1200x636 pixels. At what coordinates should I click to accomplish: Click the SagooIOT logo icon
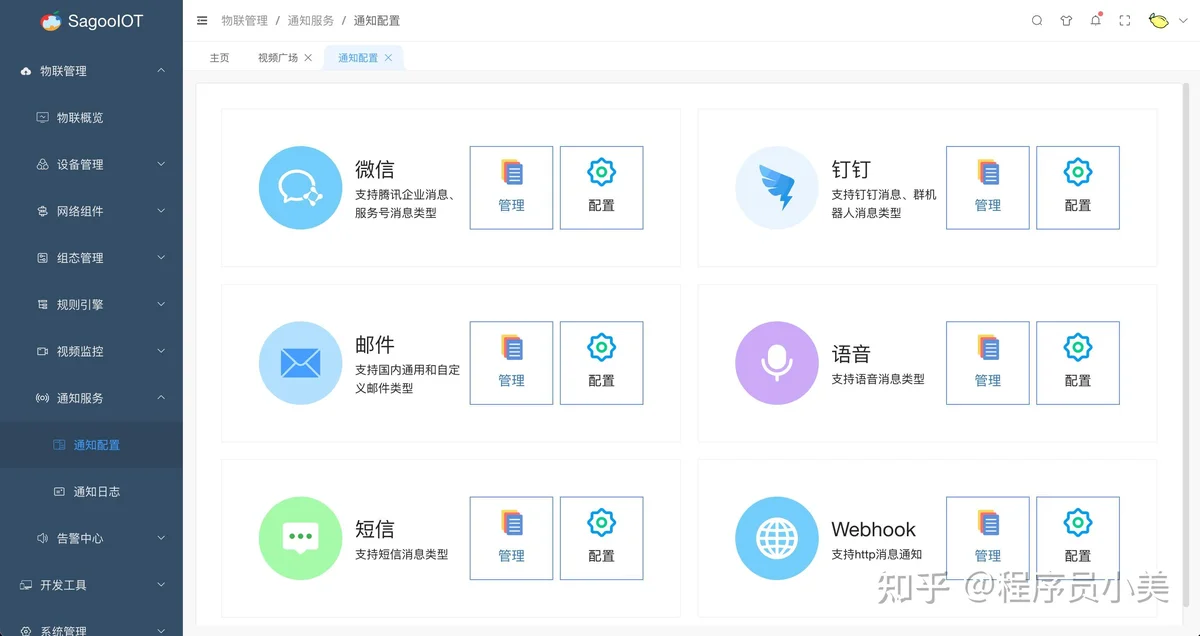pyautogui.click(x=51, y=21)
